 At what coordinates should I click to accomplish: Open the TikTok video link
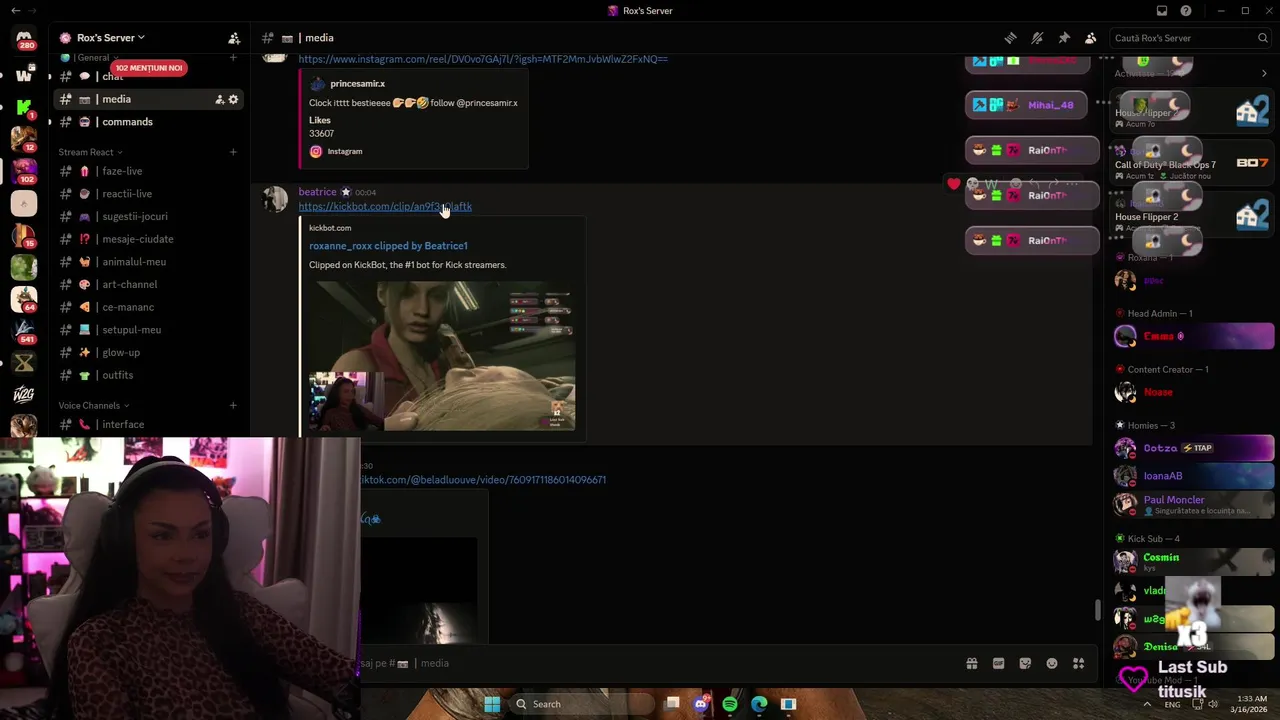click(483, 480)
